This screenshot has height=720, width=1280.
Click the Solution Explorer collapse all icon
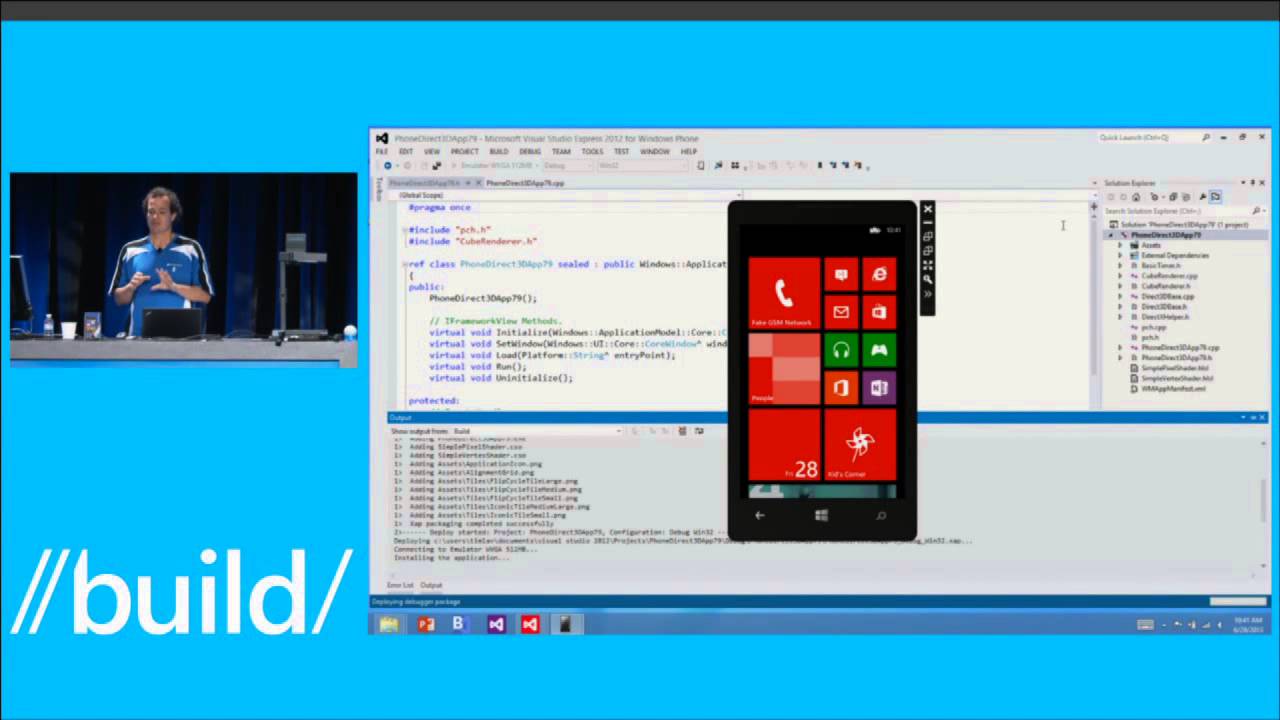tap(1173, 197)
